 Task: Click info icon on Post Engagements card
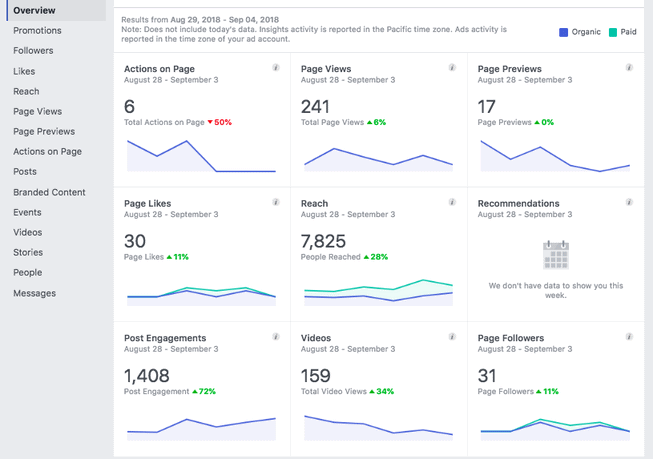276,337
